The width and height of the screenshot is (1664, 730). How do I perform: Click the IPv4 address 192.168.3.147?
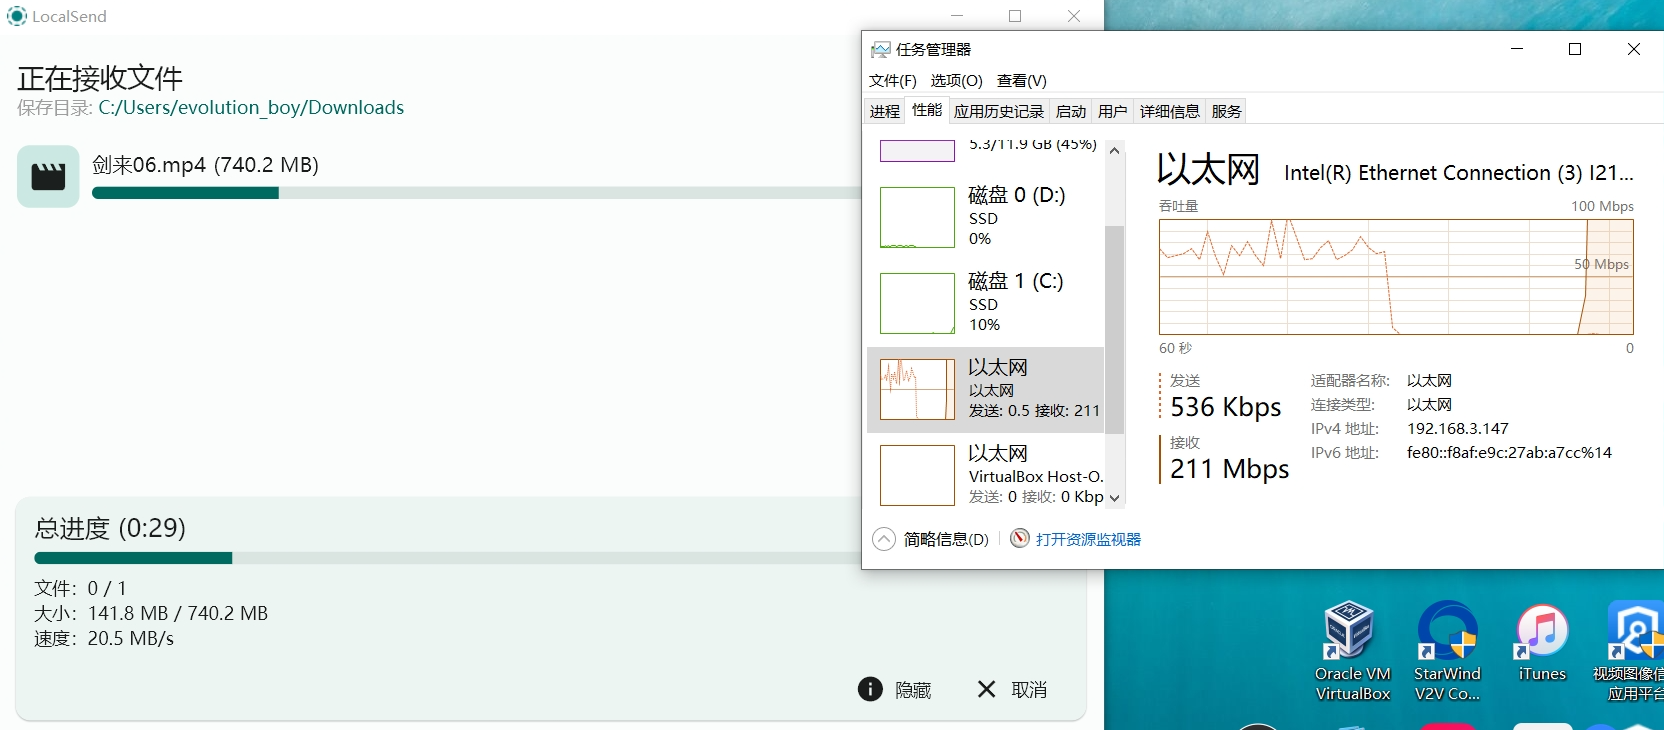(1458, 428)
